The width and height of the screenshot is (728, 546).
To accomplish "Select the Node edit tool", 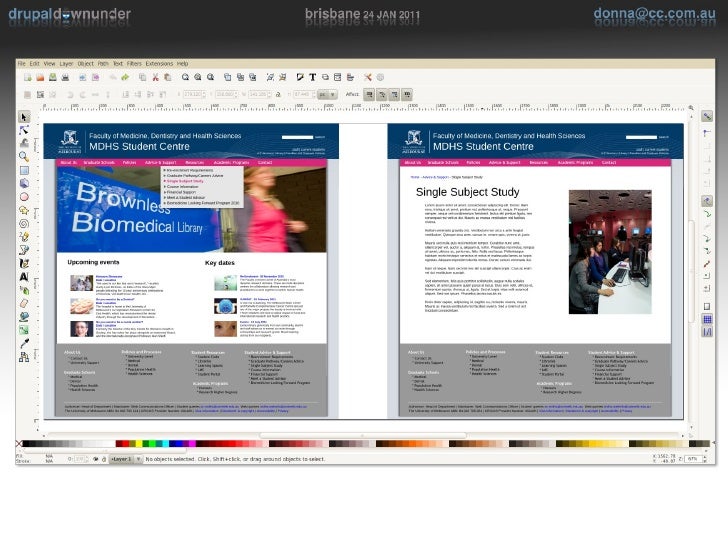I will click(24, 130).
